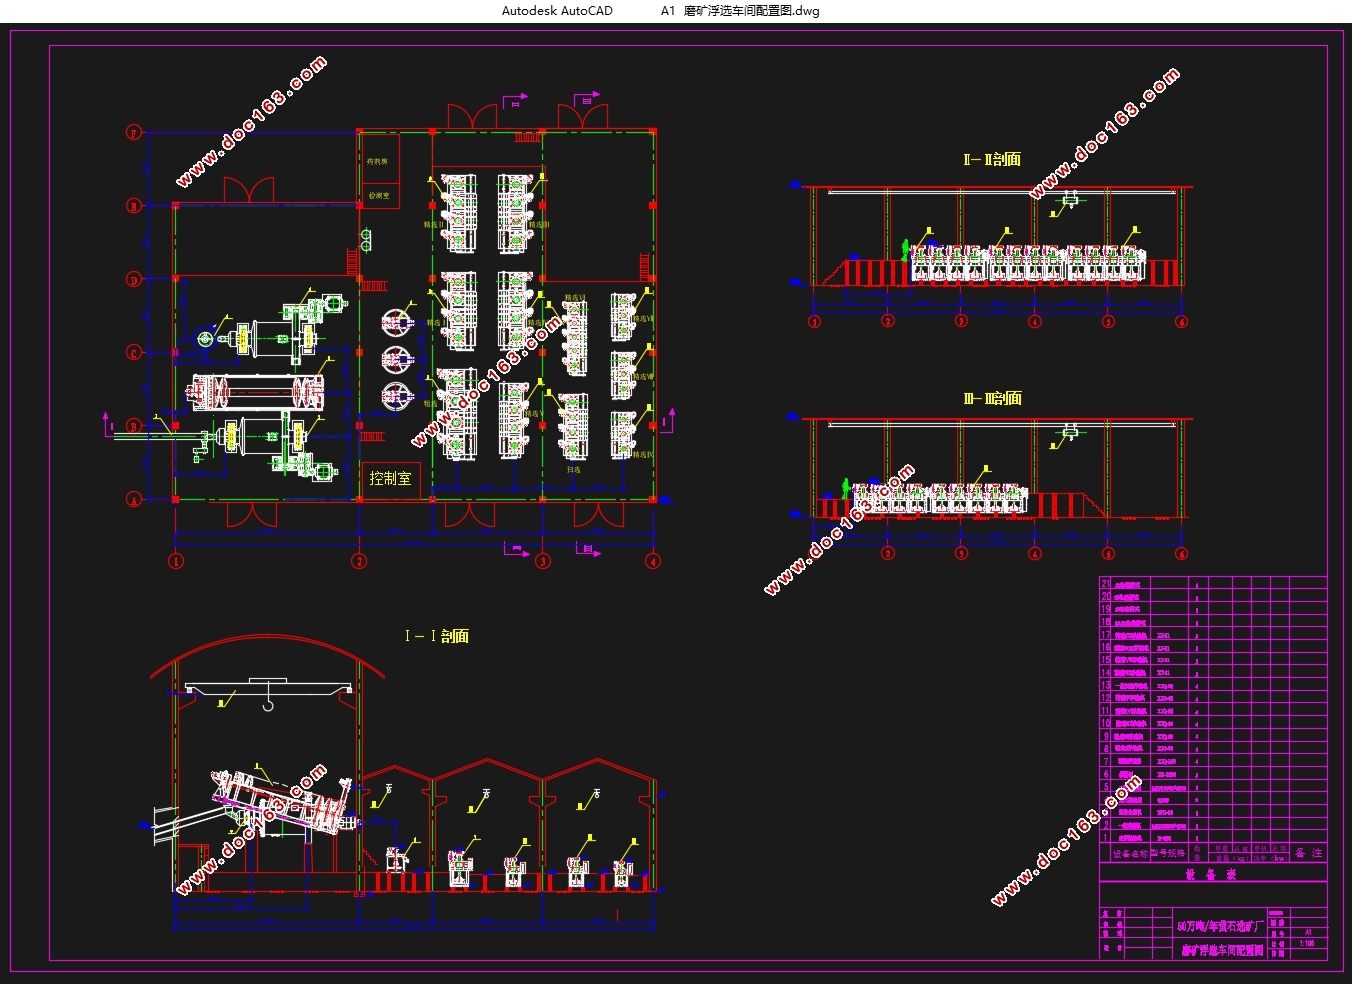Select the 检测室 room label
The image size is (1352, 984).
point(379,196)
